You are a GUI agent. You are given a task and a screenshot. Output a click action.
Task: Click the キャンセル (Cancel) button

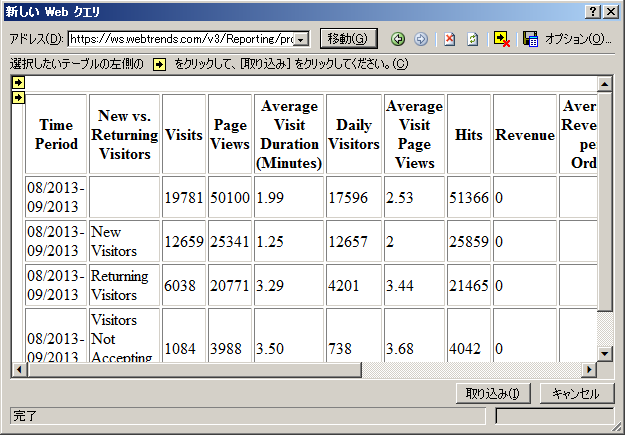tap(575, 393)
